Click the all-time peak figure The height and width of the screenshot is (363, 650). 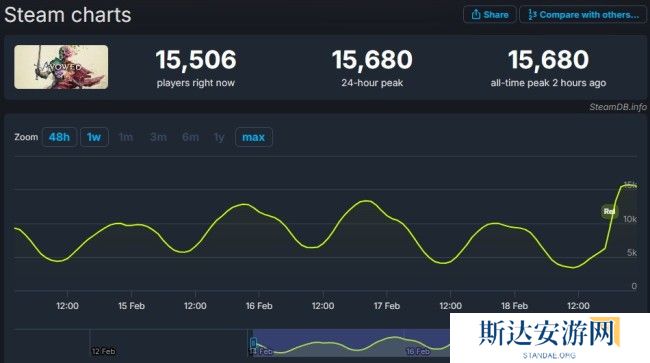548,60
